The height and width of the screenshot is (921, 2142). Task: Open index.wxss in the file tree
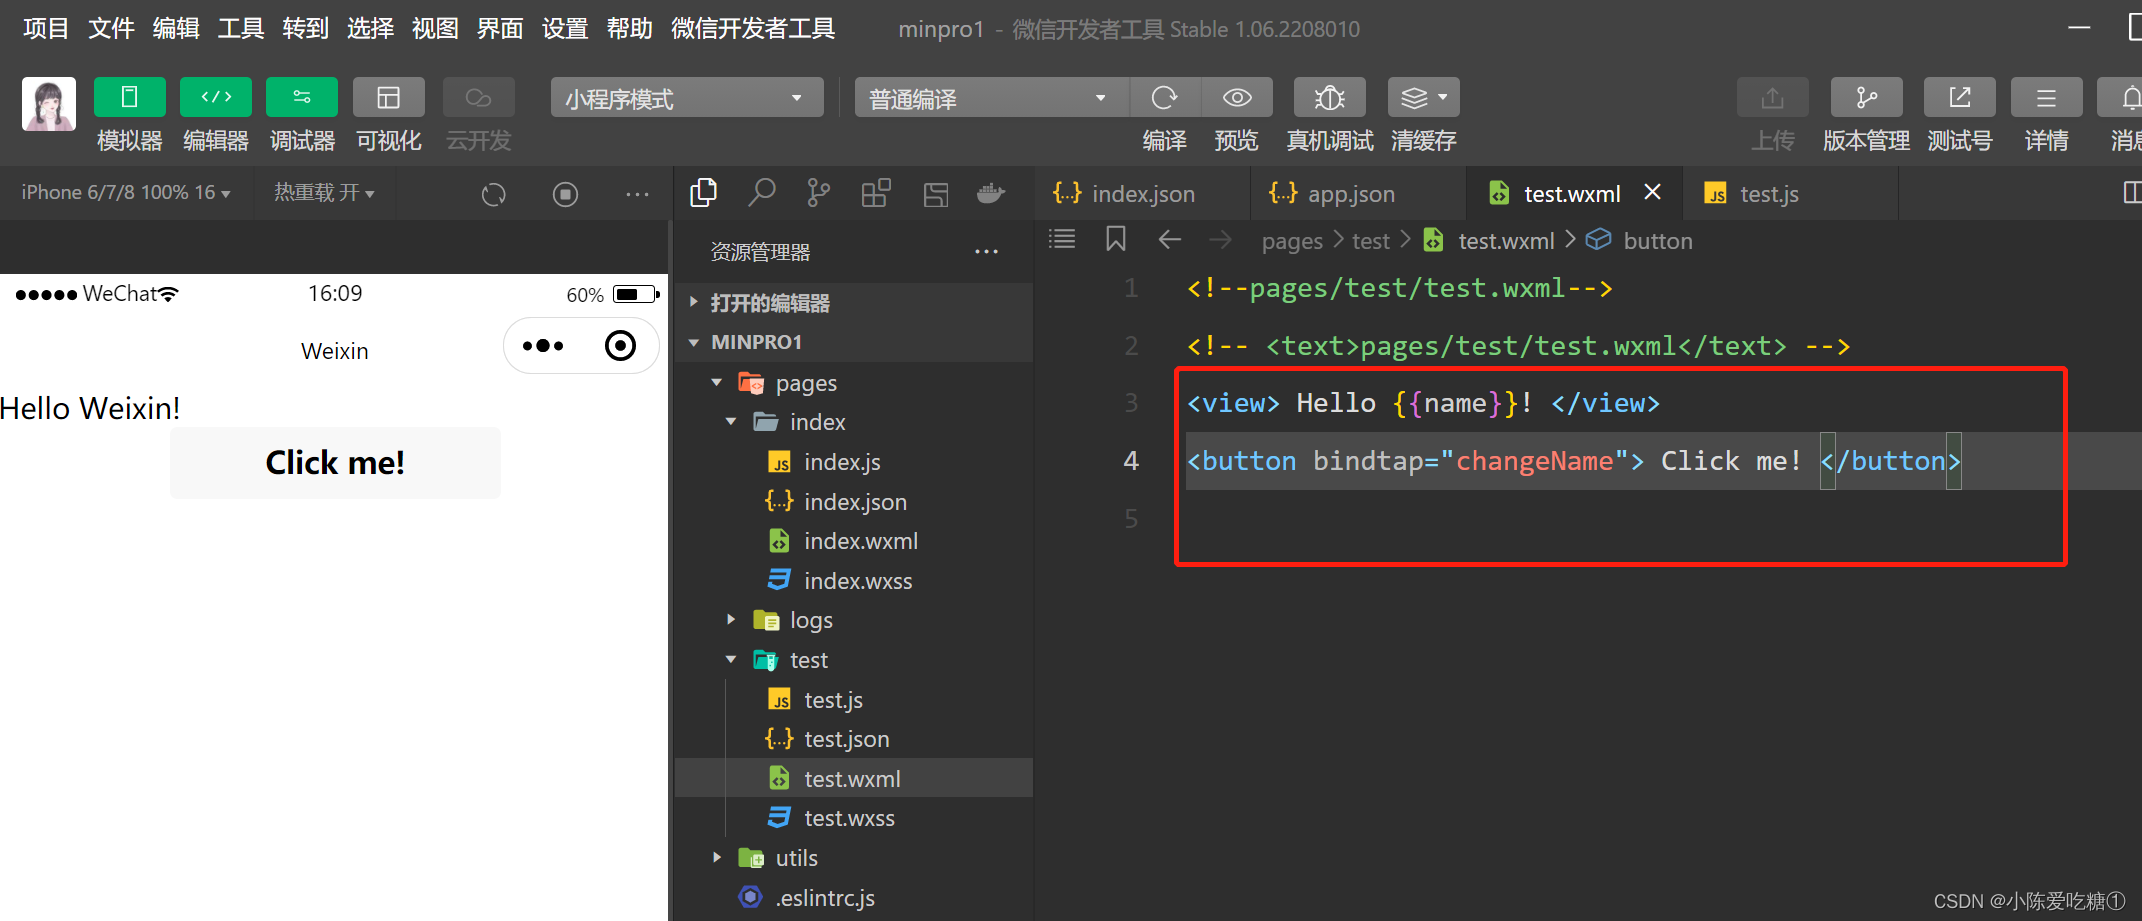(854, 581)
